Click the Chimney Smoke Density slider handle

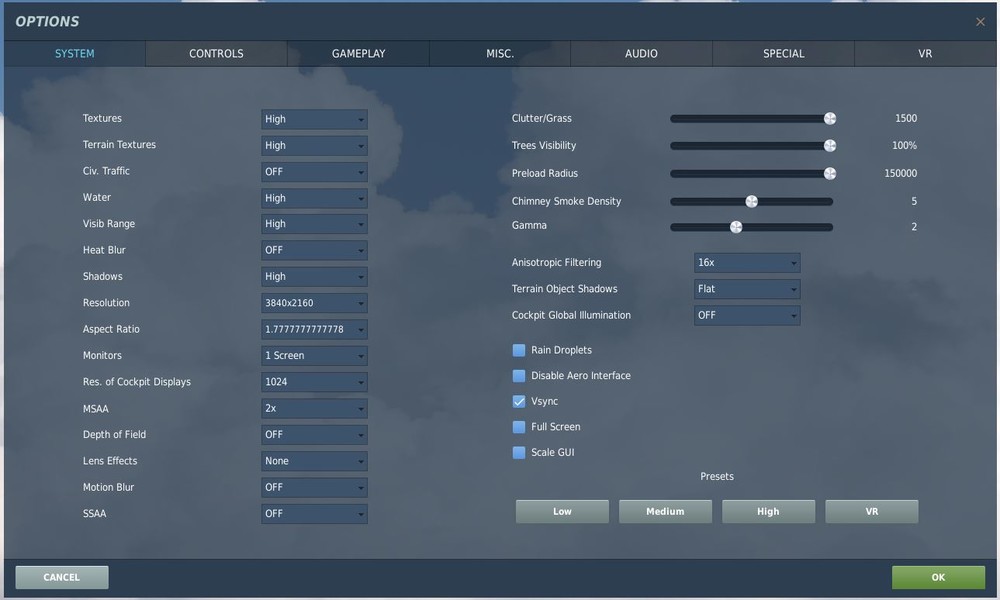point(752,201)
